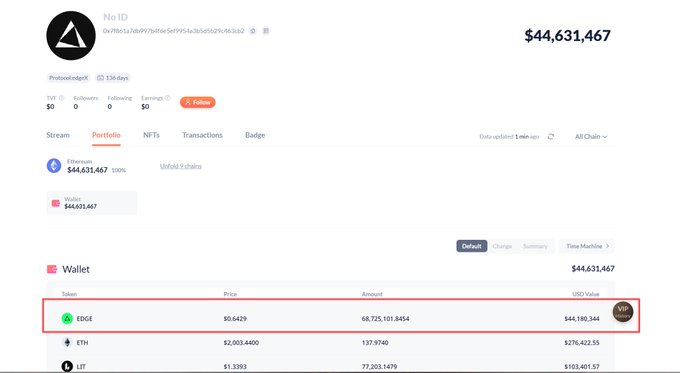Click the Price column header
The height and width of the screenshot is (373, 680).
point(230,294)
